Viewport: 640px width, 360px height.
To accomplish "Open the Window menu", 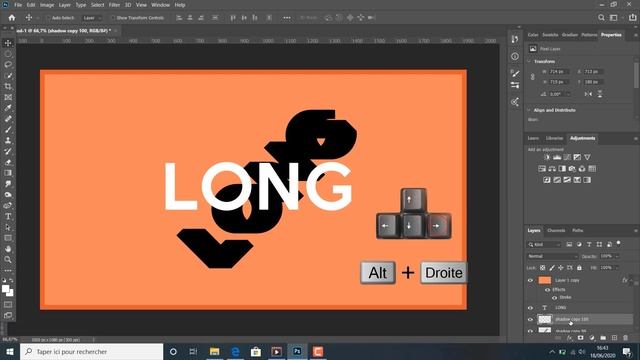I will [160, 5].
